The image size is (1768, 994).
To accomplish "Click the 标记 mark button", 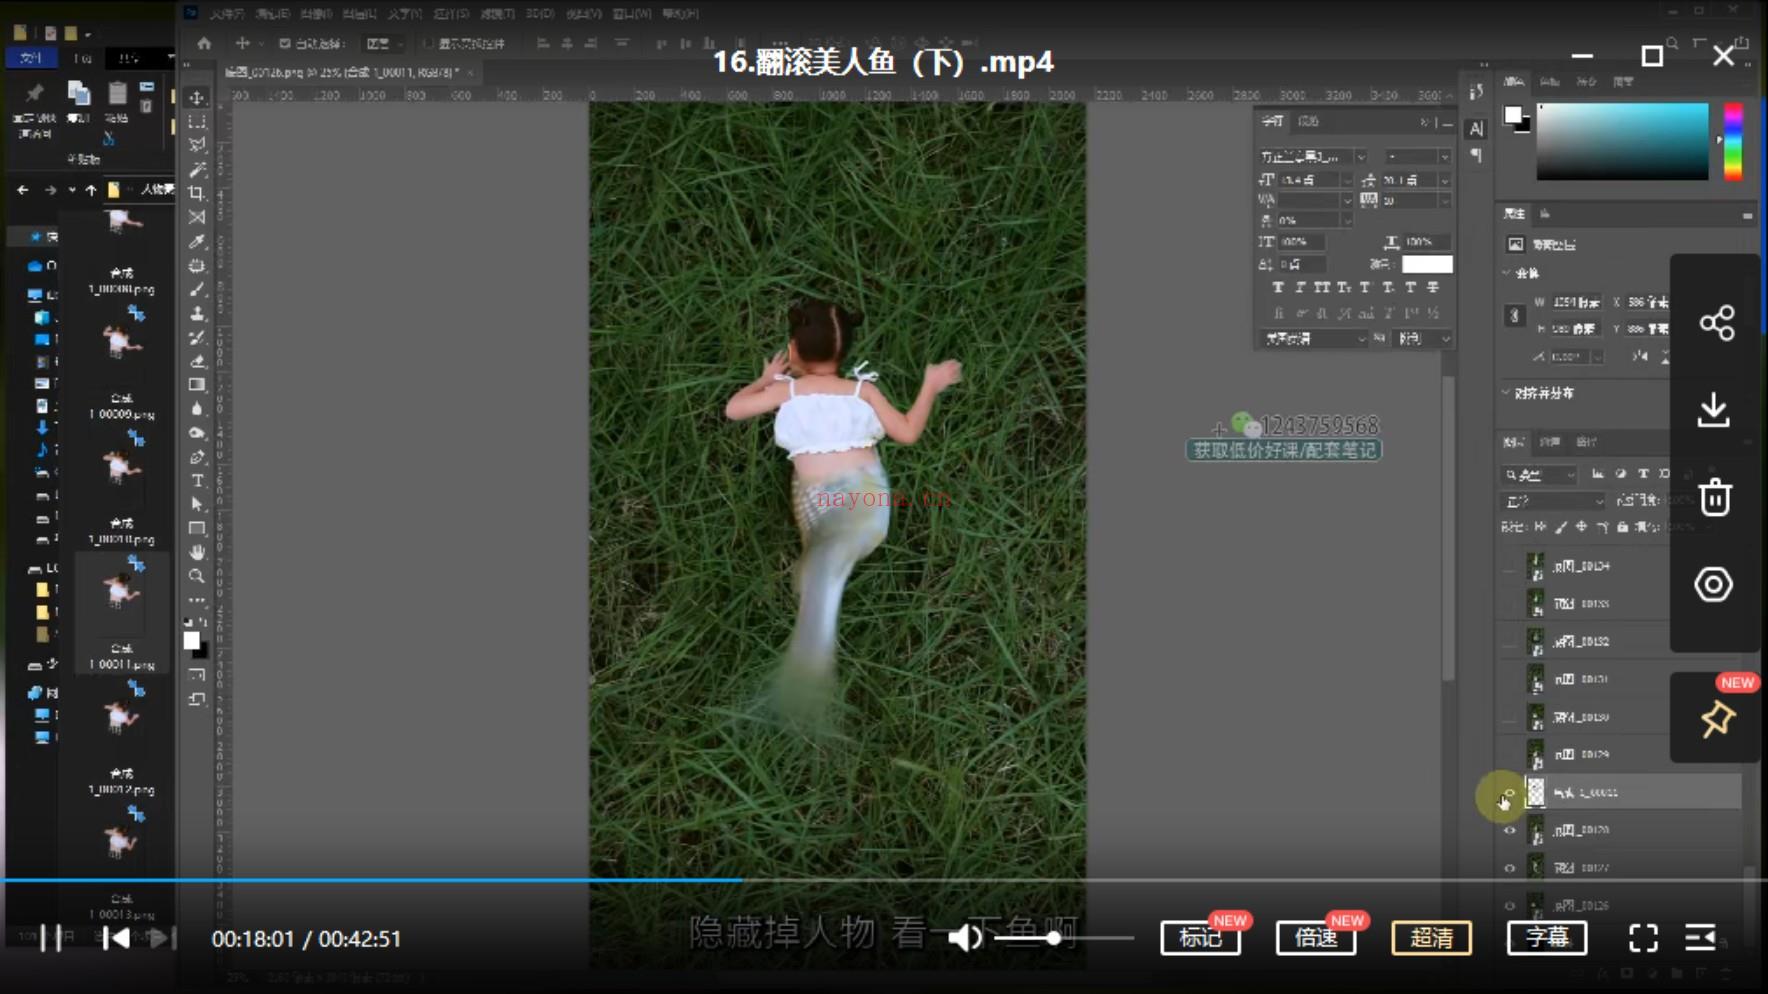I will point(1200,938).
